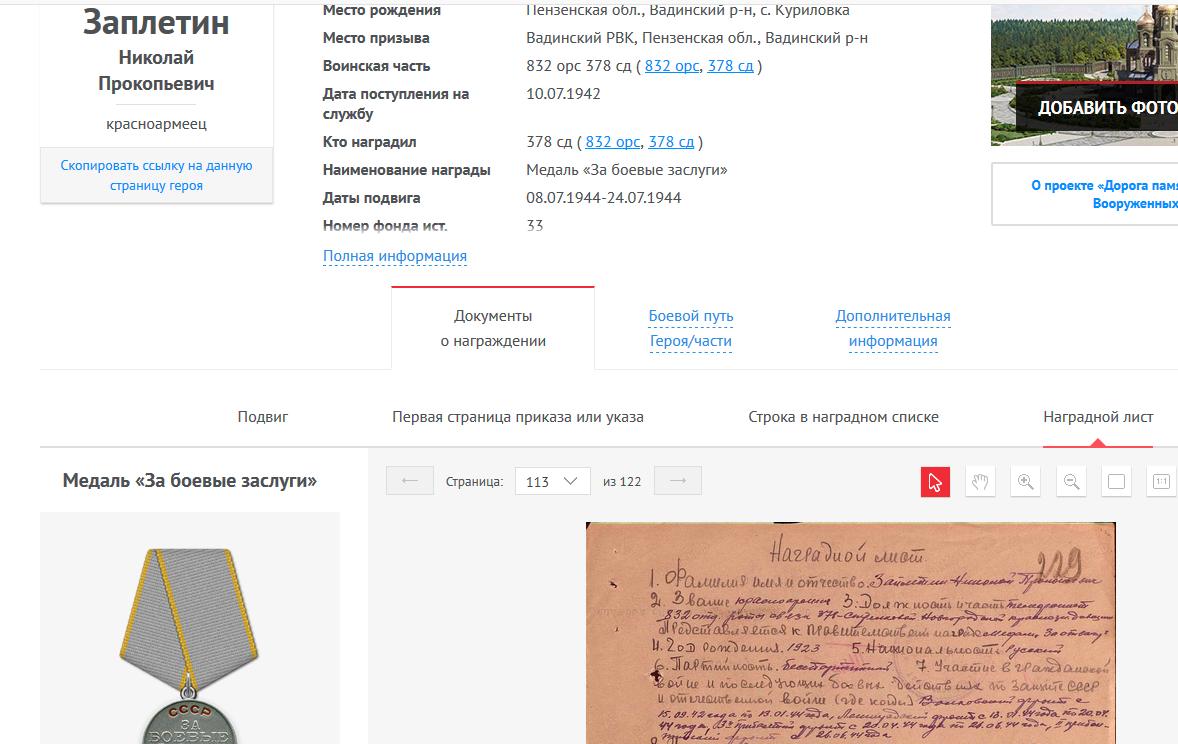Show document at 1:1 scale
Image resolution: width=1178 pixels, height=744 pixels.
pyautogui.click(x=1161, y=482)
